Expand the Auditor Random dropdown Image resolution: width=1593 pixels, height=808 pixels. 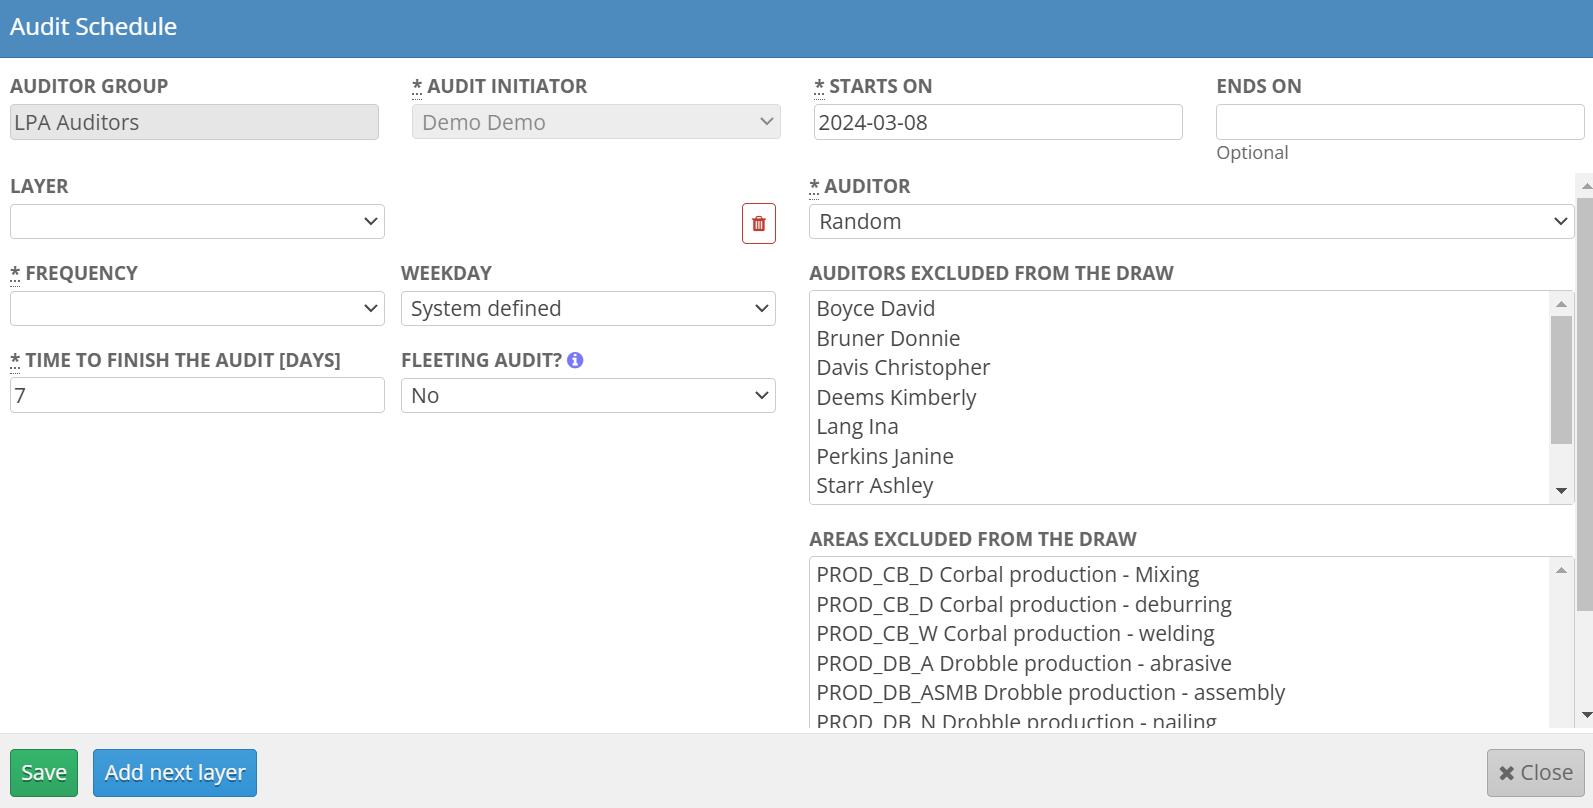[x=1191, y=222]
